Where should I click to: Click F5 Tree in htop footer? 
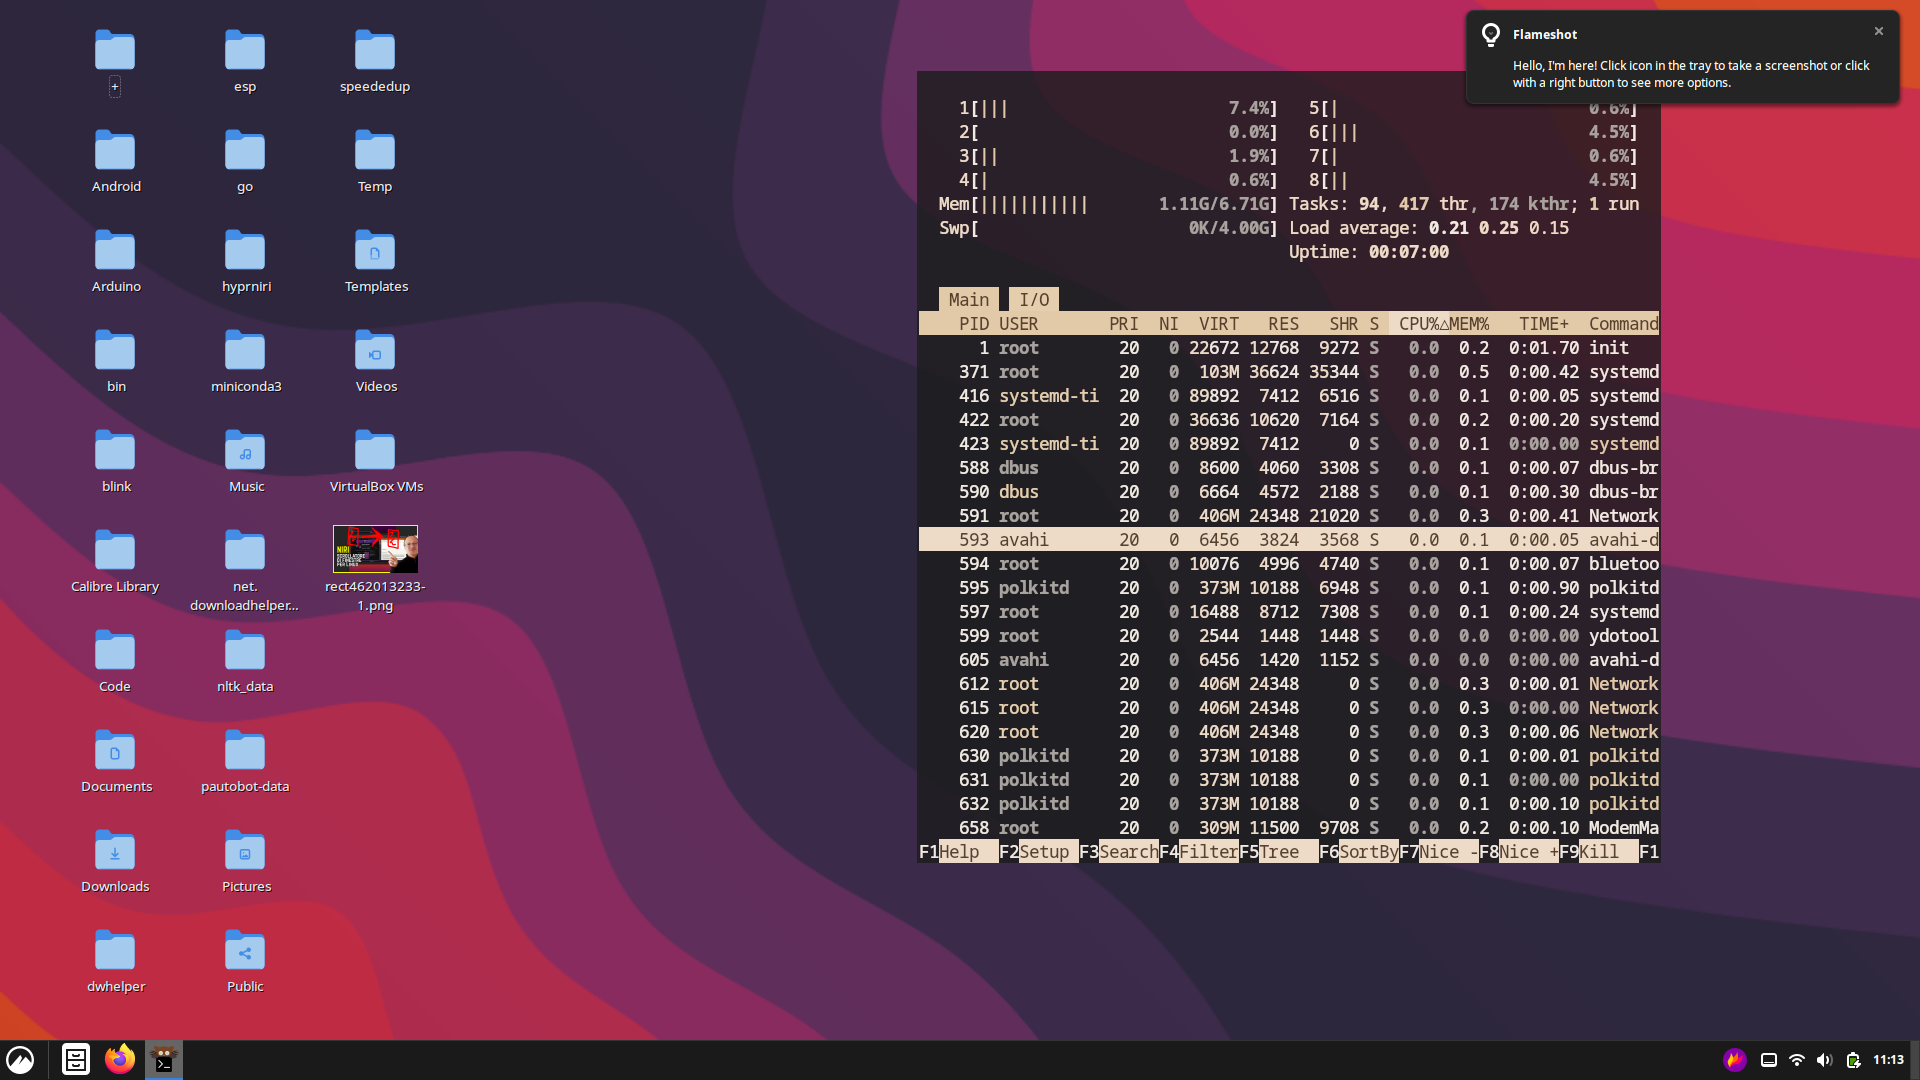[x=1279, y=852]
